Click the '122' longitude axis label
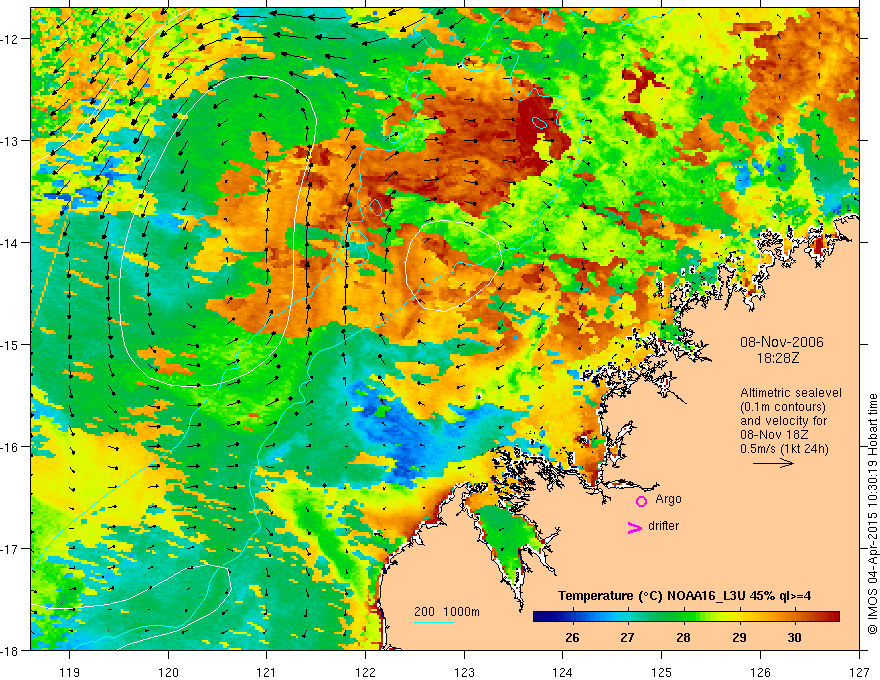The height and width of the screenshot is (680, 880). pyautogui.click(x=365, y=672)
